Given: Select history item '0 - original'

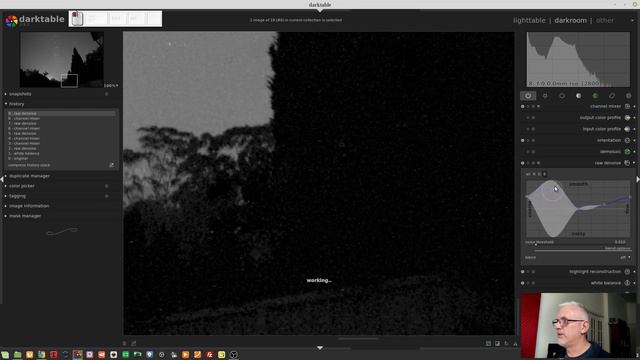Looking at the screenshot, I should click(x=61, y=158).
